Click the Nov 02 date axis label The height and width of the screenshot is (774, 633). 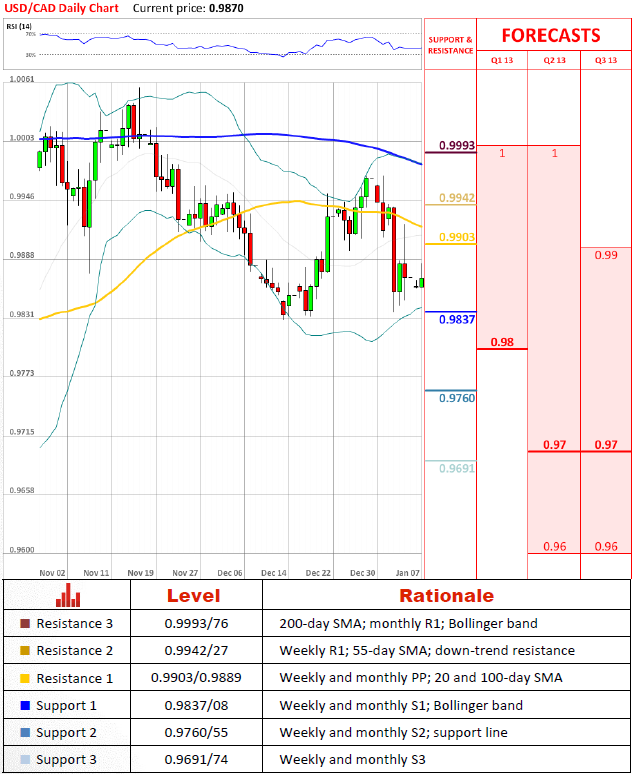coord(52,573)
